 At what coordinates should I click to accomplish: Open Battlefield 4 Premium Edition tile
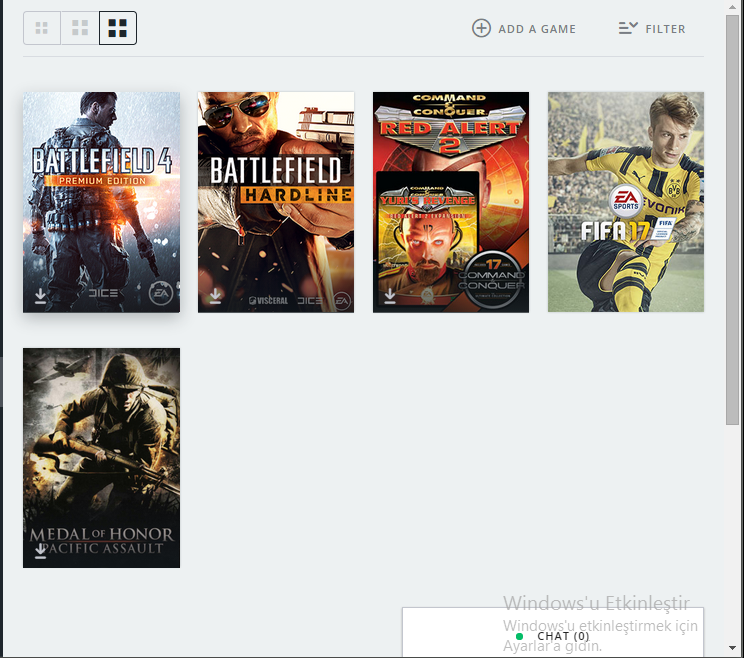tap(102, 202)
